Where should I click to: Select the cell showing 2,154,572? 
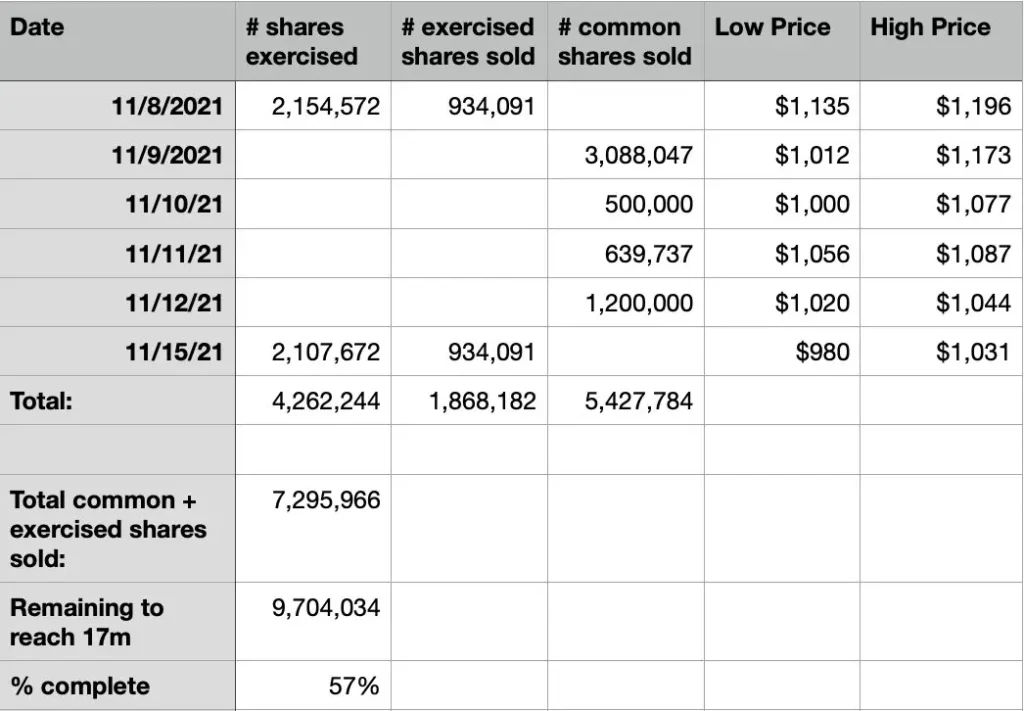point(326,107)
